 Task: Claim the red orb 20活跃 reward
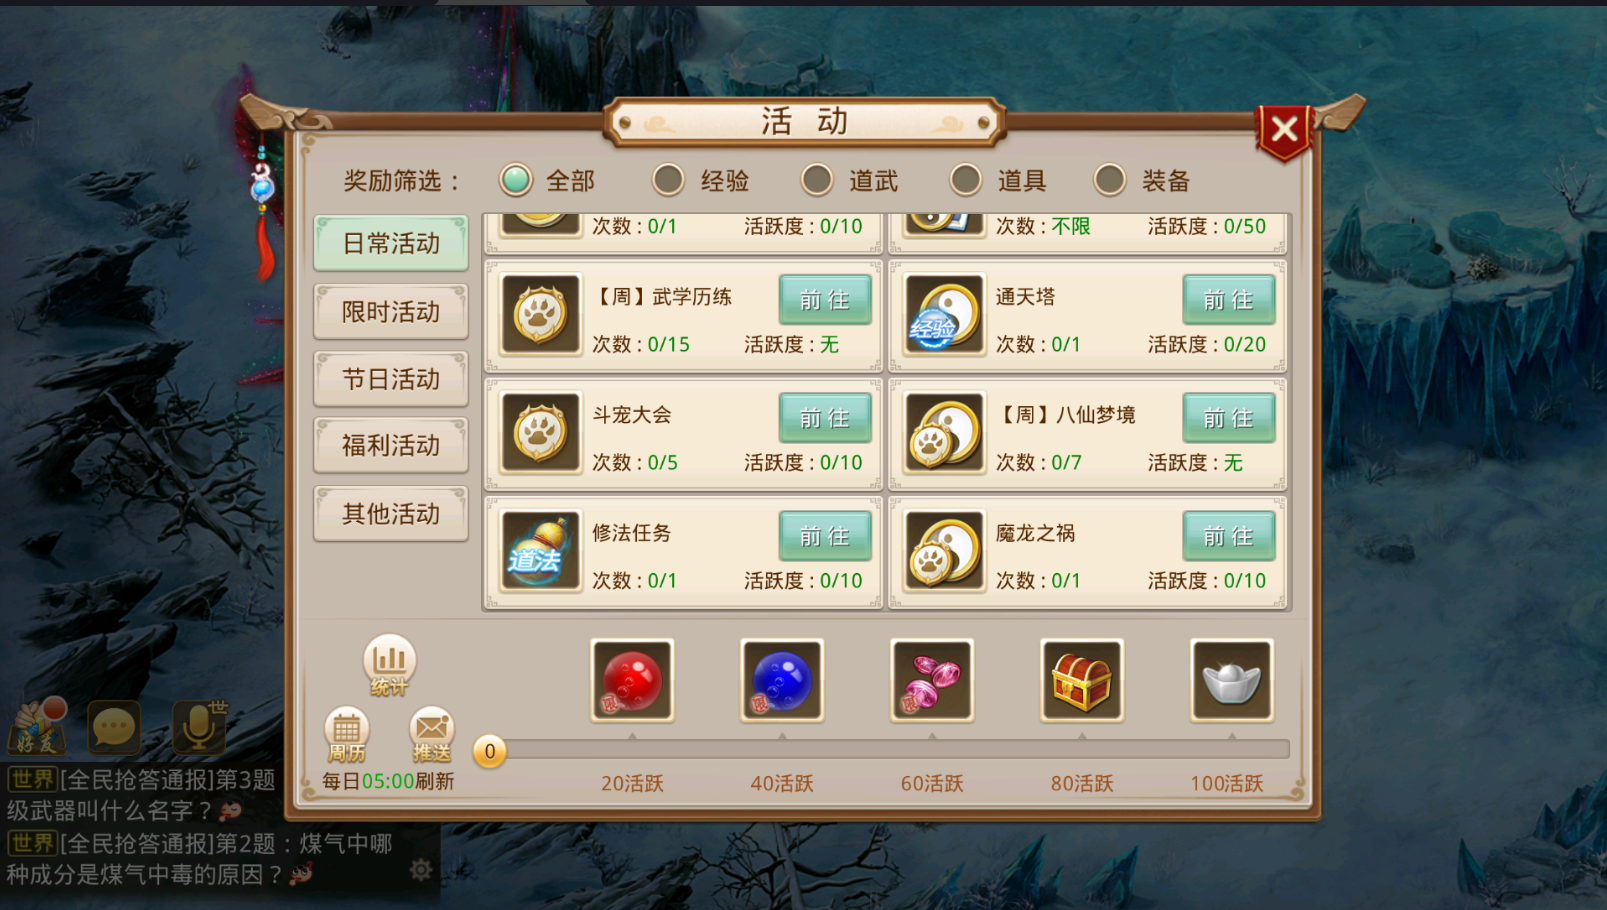coord(632,680)
